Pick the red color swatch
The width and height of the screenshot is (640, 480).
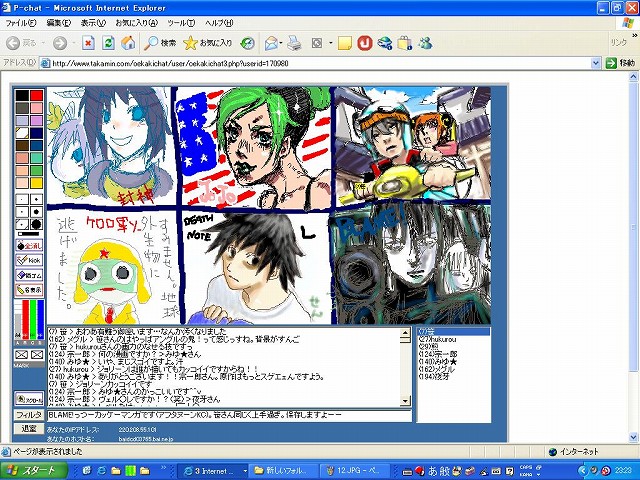[36, 96]
